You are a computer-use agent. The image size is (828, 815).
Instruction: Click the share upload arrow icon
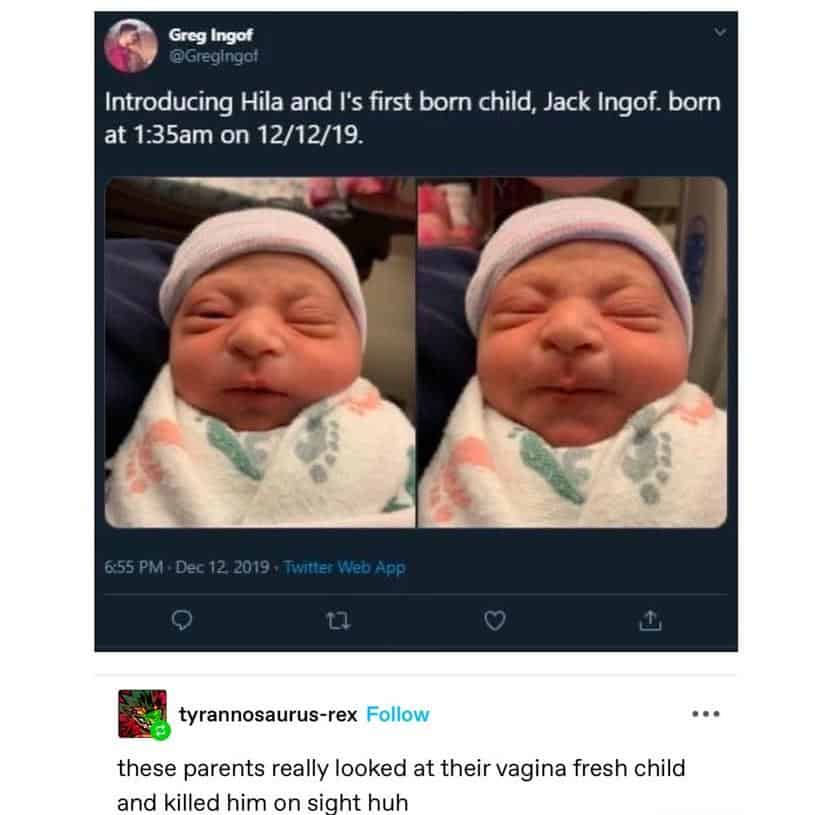[650, 622]
